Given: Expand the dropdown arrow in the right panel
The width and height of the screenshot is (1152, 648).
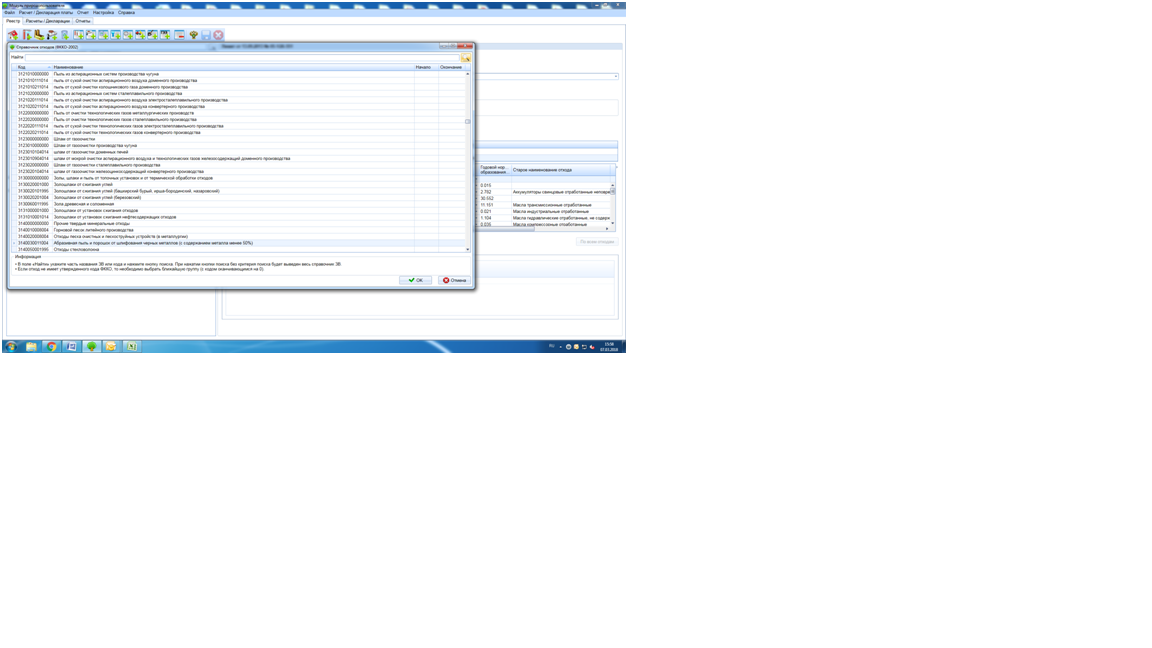Looking at the screenshot, I should click(616, 76).
